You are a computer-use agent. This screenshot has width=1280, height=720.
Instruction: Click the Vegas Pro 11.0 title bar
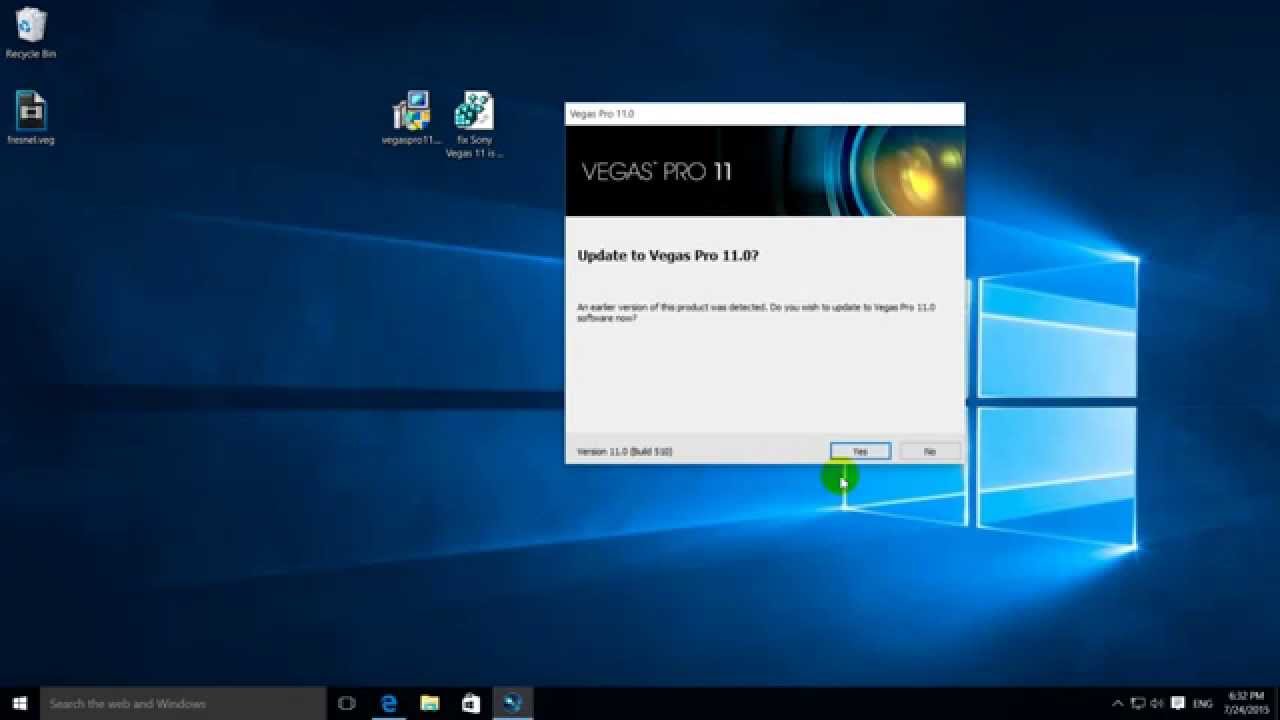tap(765, 114)
